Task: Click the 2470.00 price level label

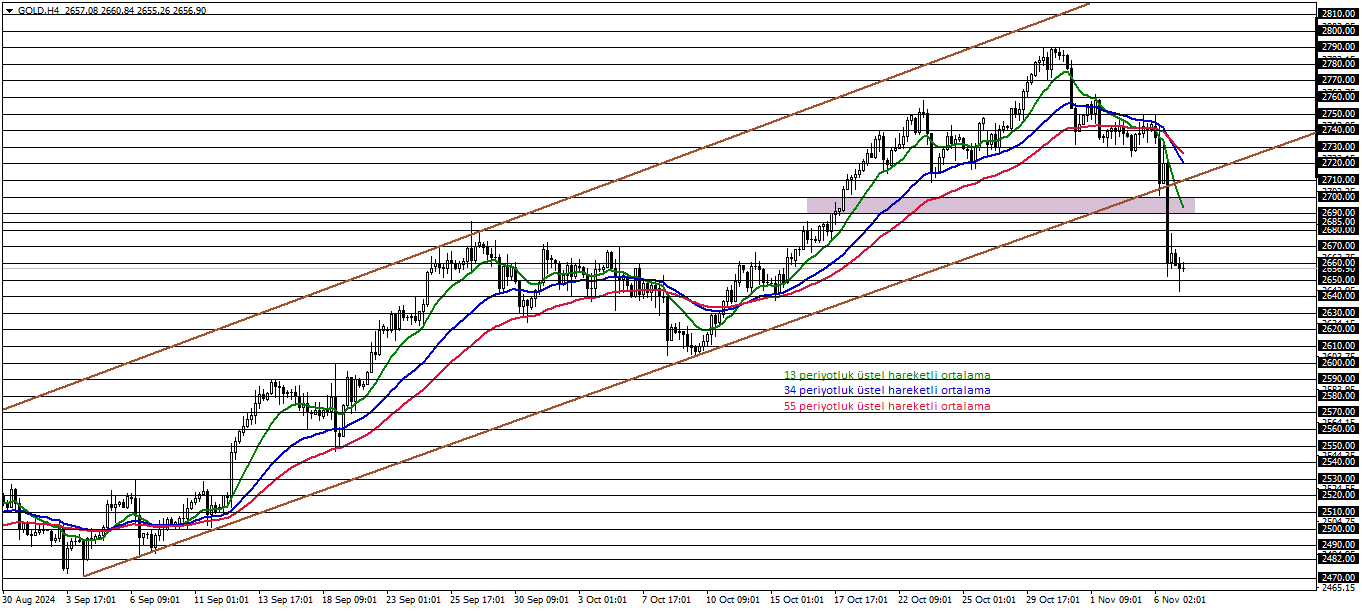Action: (x=1338, y=578)
